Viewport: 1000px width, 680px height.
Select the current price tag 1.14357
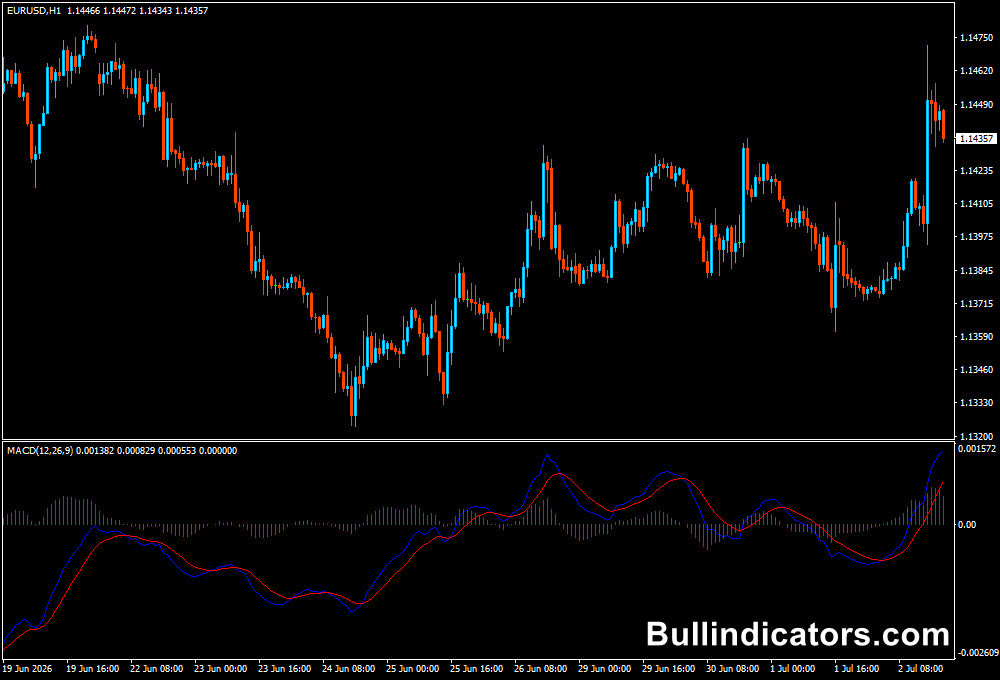(976, 138)
